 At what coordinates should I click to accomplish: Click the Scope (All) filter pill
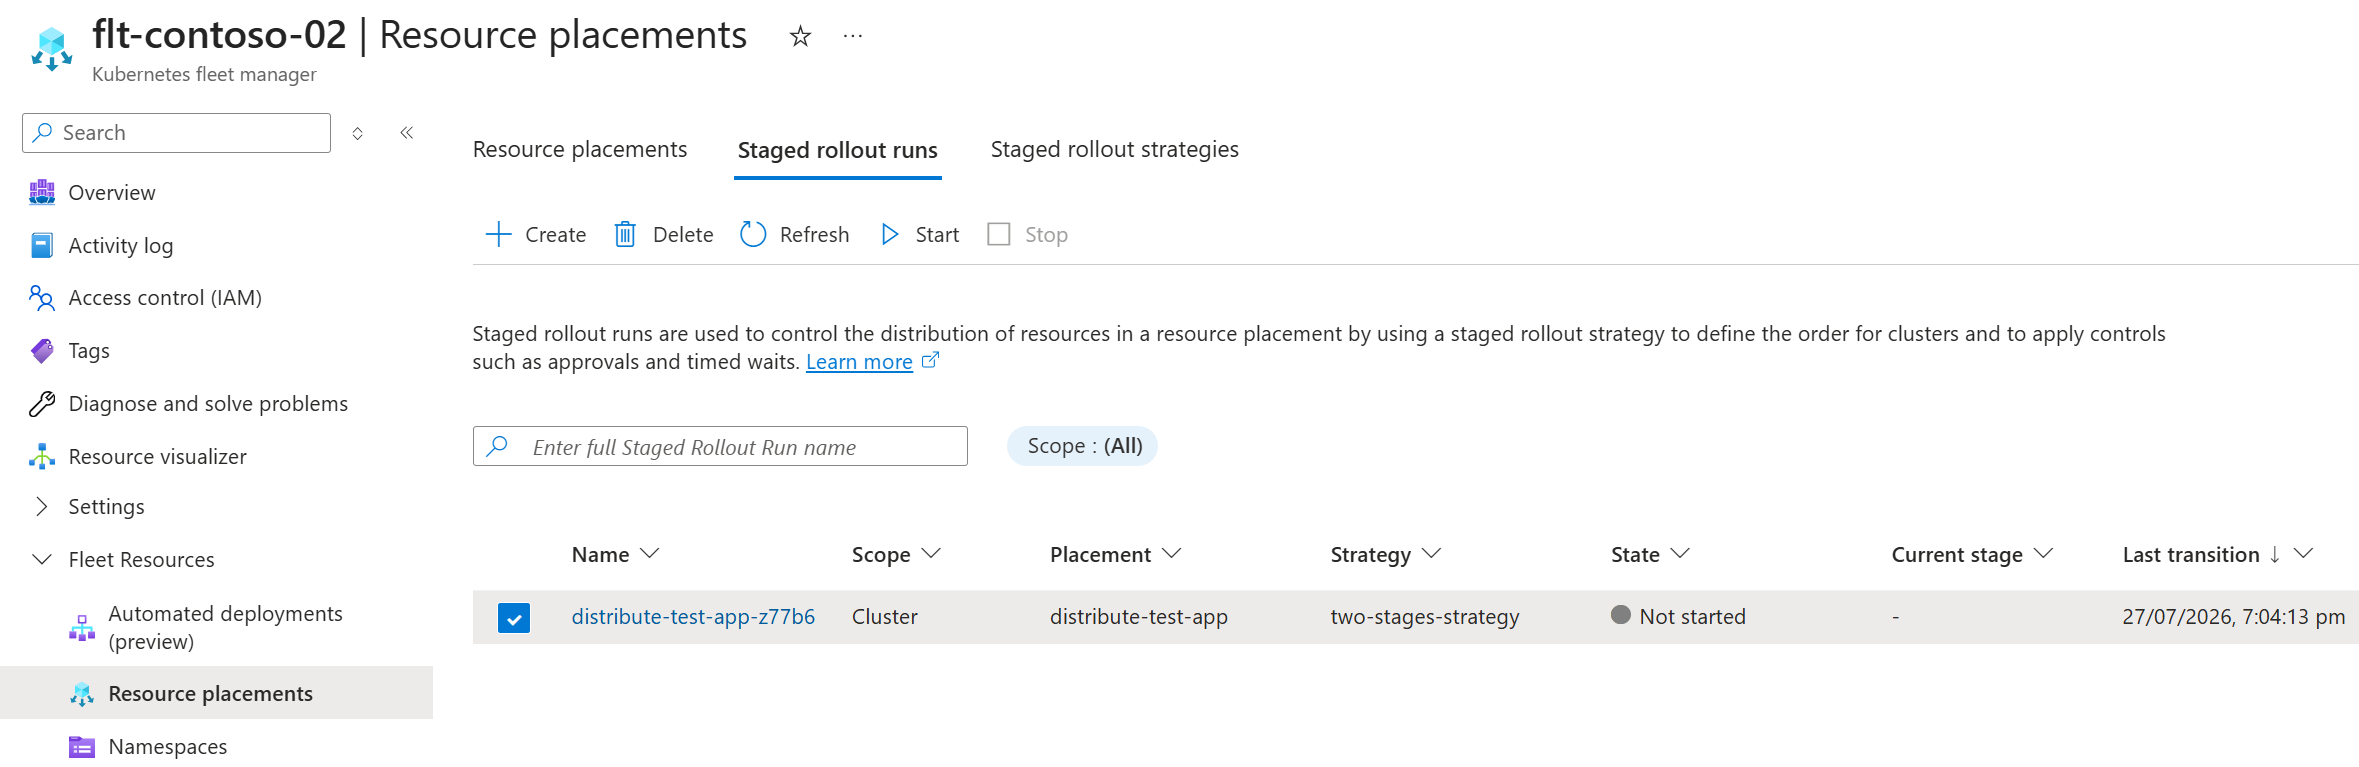(1083, 446)
